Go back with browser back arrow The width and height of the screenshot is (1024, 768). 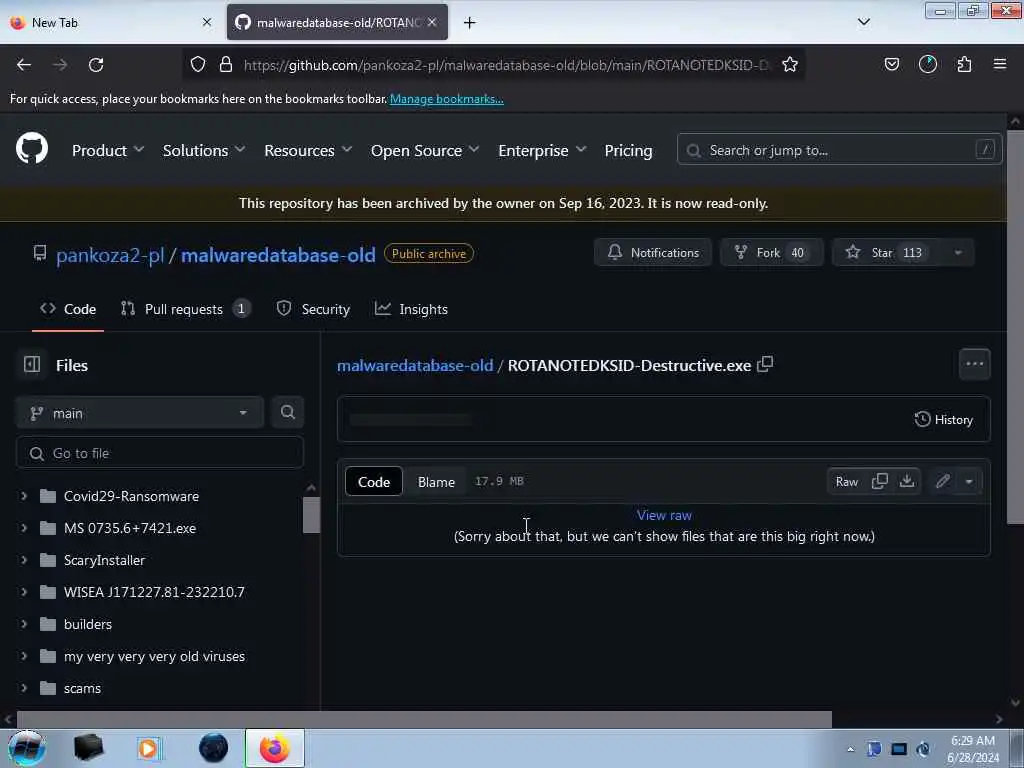tap(24, 64)
